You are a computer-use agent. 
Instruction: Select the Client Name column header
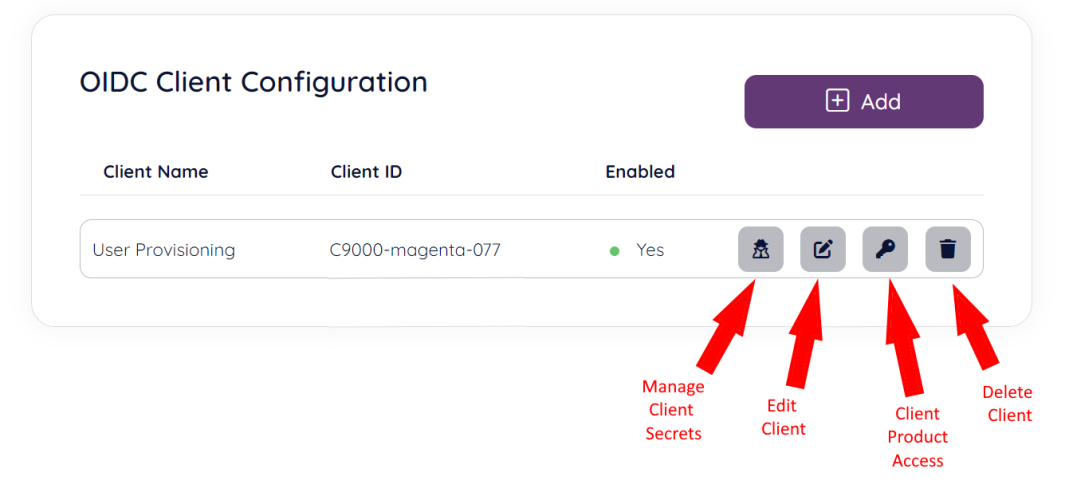point(156,172)
